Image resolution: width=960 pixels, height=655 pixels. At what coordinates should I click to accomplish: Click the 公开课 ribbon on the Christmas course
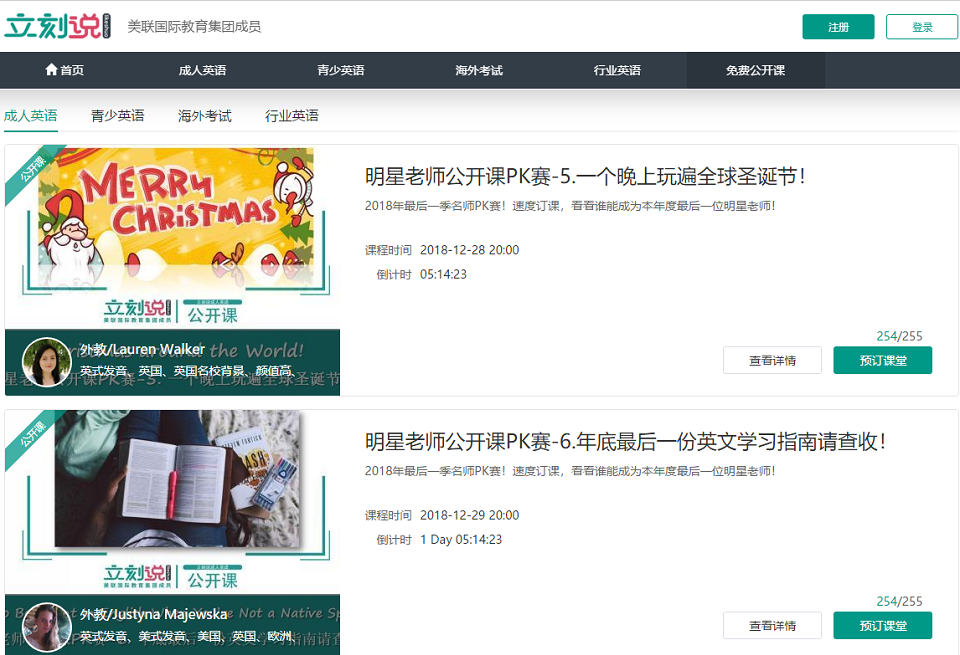click(x=32, y=170)
